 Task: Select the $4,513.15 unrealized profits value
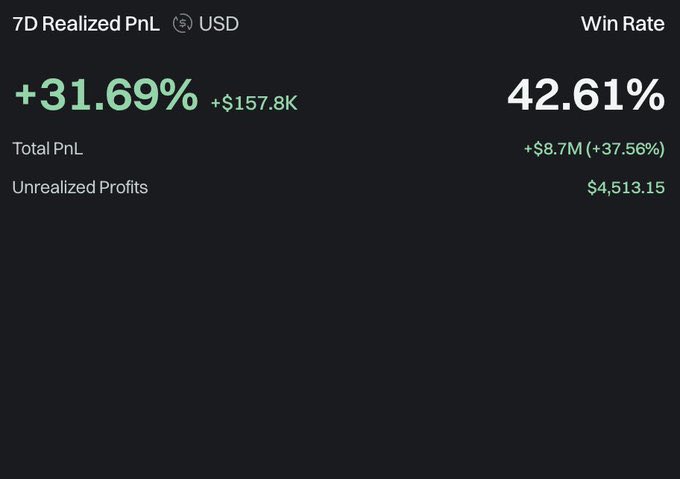626,188
